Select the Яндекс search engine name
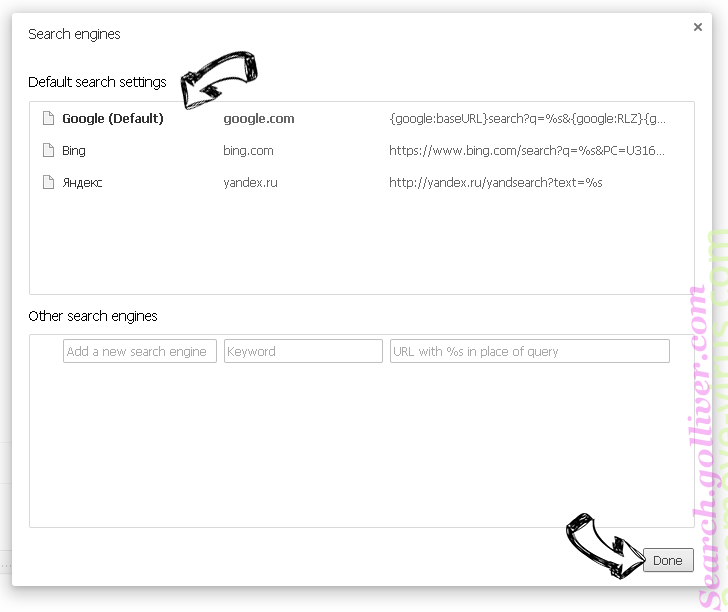This screenshot has height=612, width=728. (x=82, y=182)
